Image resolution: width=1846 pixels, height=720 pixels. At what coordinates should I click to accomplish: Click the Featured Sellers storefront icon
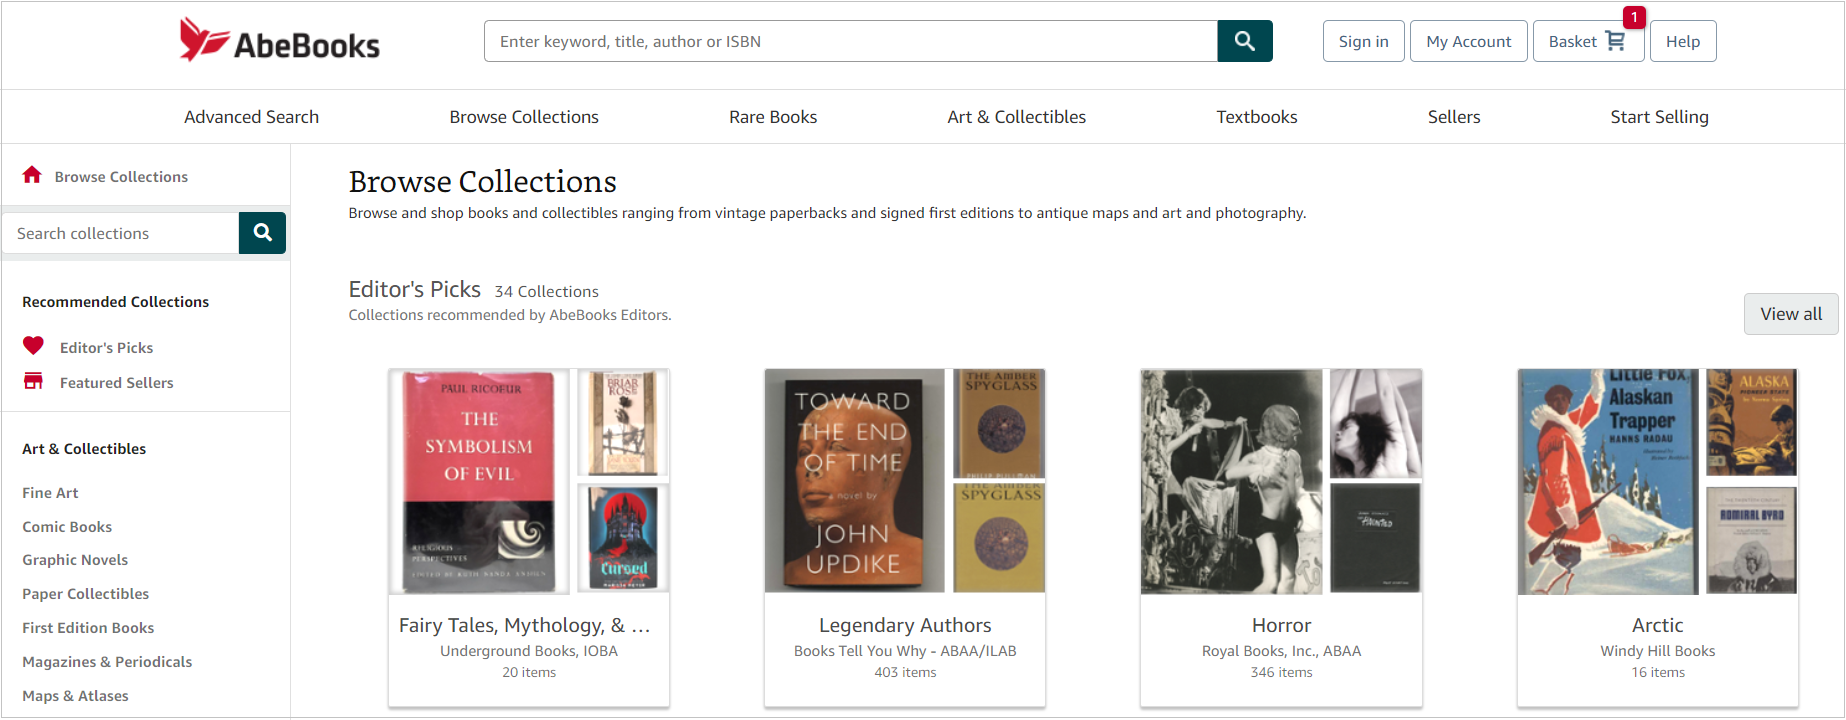click(33, 381)
